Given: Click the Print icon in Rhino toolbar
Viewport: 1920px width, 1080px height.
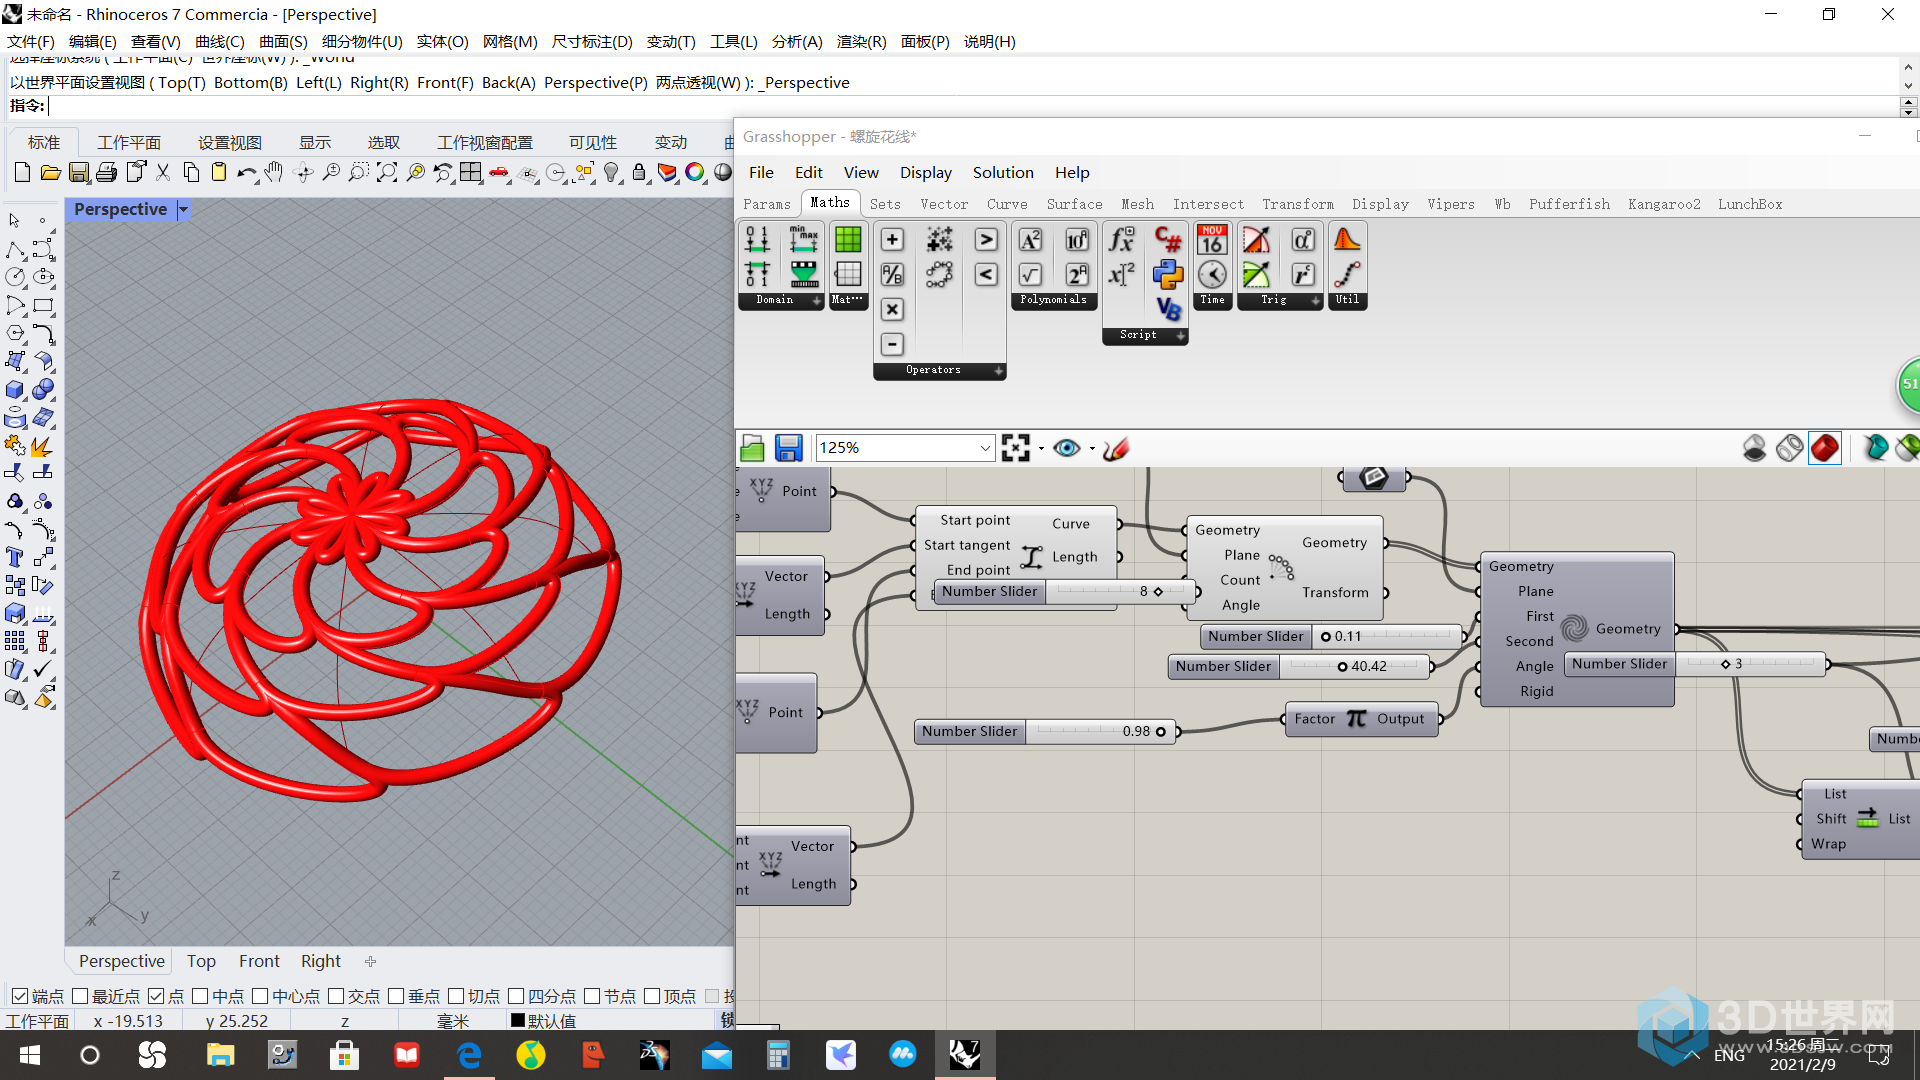Looking at the screenshot, I should (x=106, y=173).
